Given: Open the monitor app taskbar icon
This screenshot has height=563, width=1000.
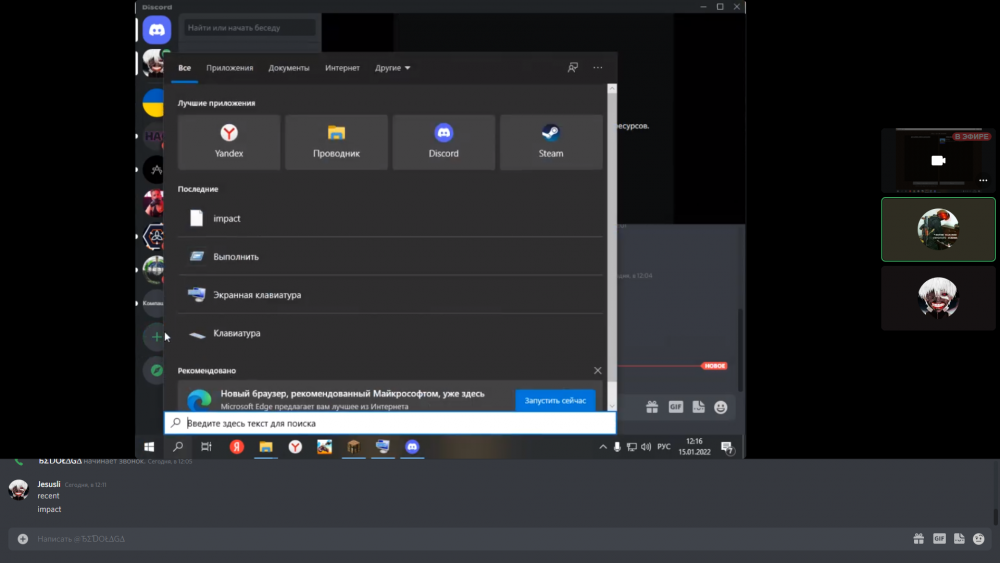Looking at the screenshot, I should (x=383, y=447).
